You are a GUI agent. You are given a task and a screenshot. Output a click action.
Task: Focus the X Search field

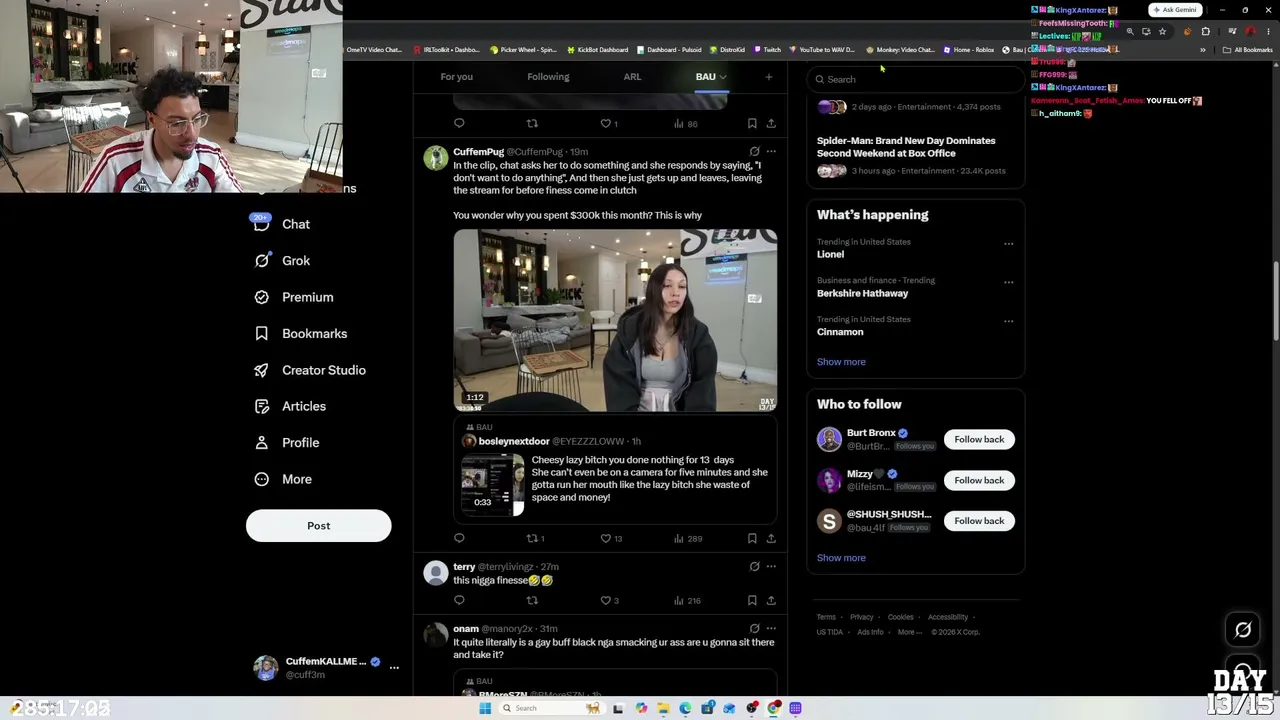[x=915, y=79]
